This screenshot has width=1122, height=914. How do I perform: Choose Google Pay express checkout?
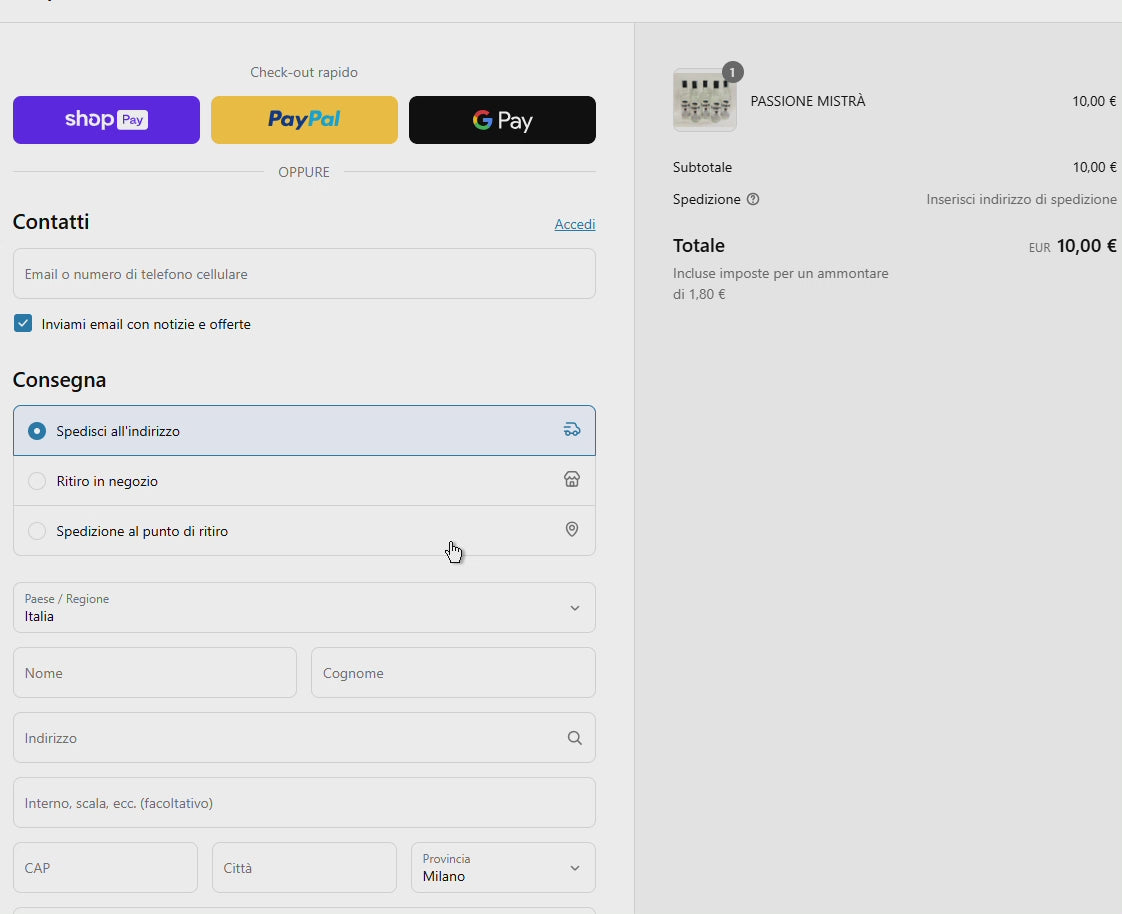[x=502, y=120]
